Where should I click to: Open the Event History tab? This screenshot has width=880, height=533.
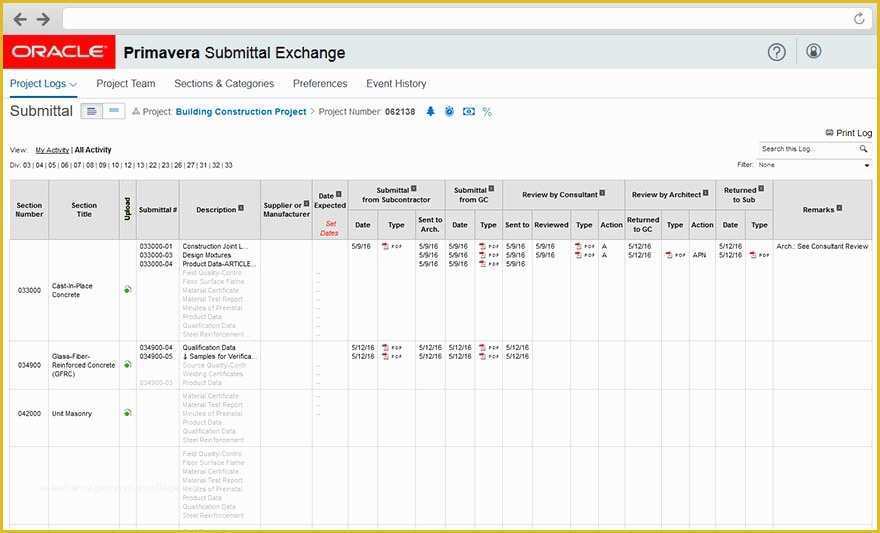pos(396,84)
